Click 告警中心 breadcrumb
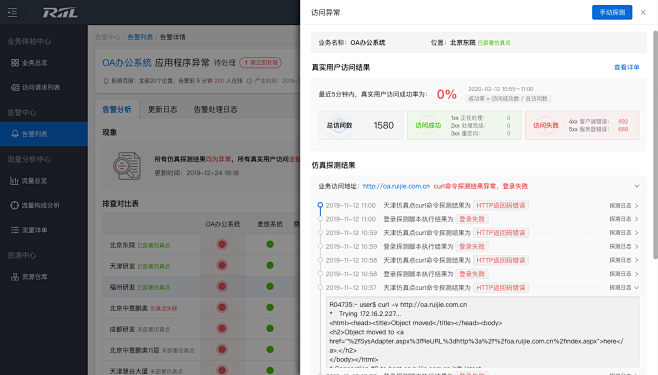 point(107,37)
